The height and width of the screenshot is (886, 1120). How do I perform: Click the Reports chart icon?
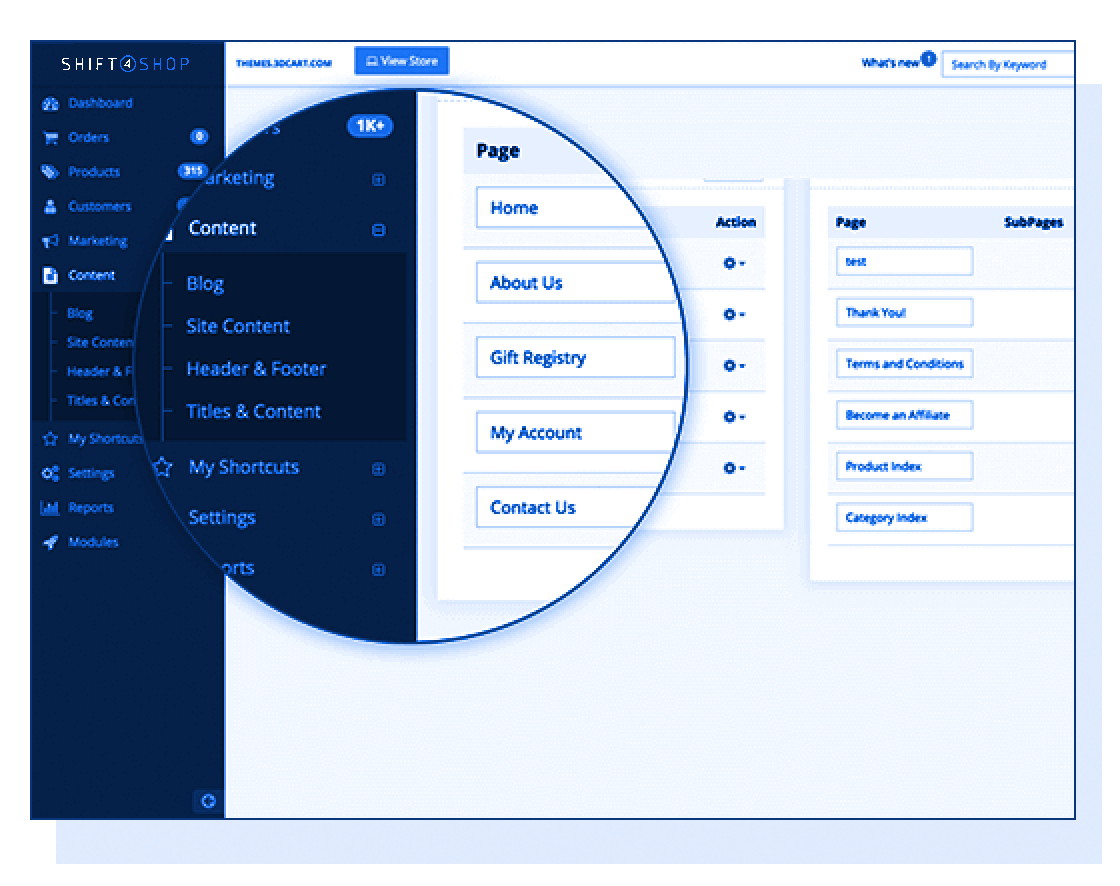50,508
